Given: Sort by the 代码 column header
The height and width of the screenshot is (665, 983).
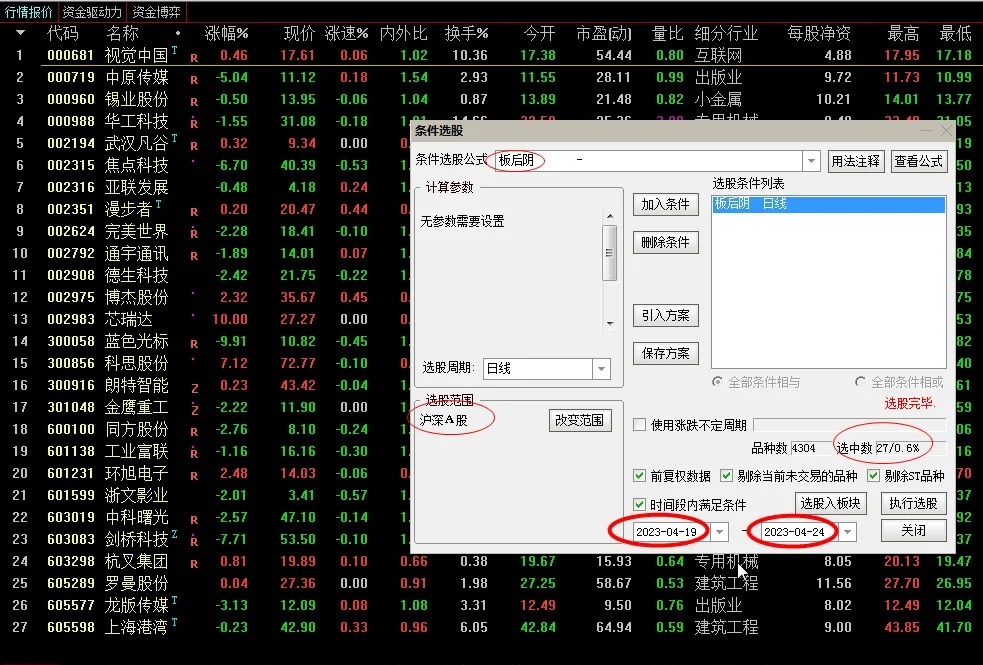Looking at the screenshot, I should (x=63, y=33).
